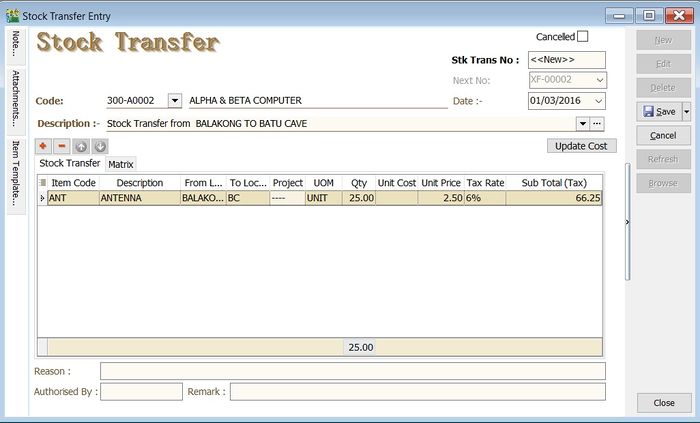Expand the Description dropdown arrow
Viewport: 700px width, 423px height.
pyautogui.click(x=582, y=123)
